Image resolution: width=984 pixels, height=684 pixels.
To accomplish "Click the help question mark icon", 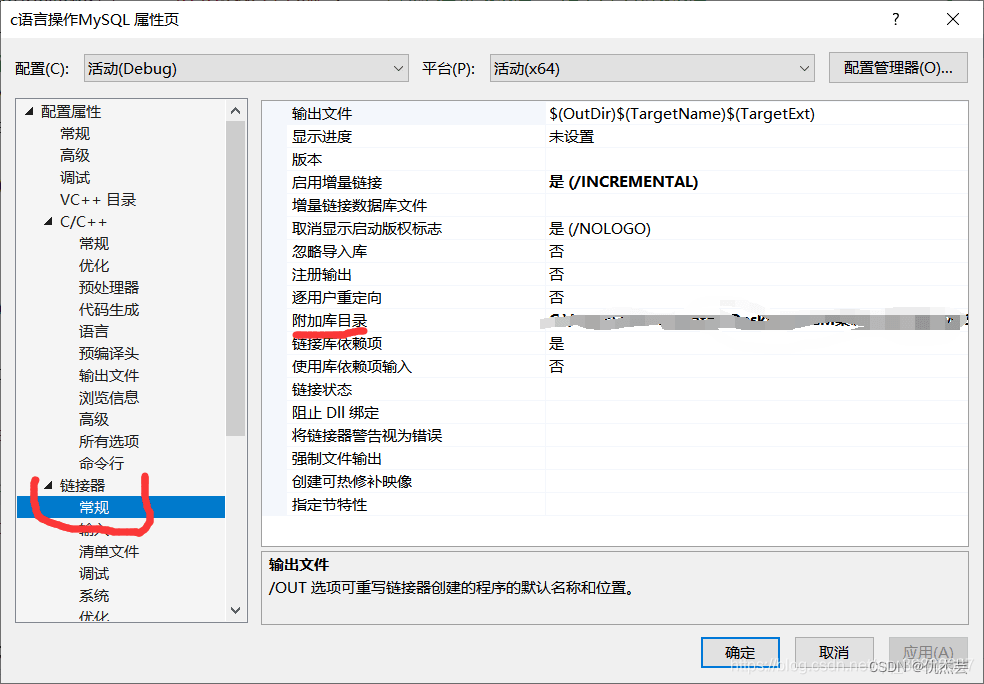I will click(x=896, y=19).
